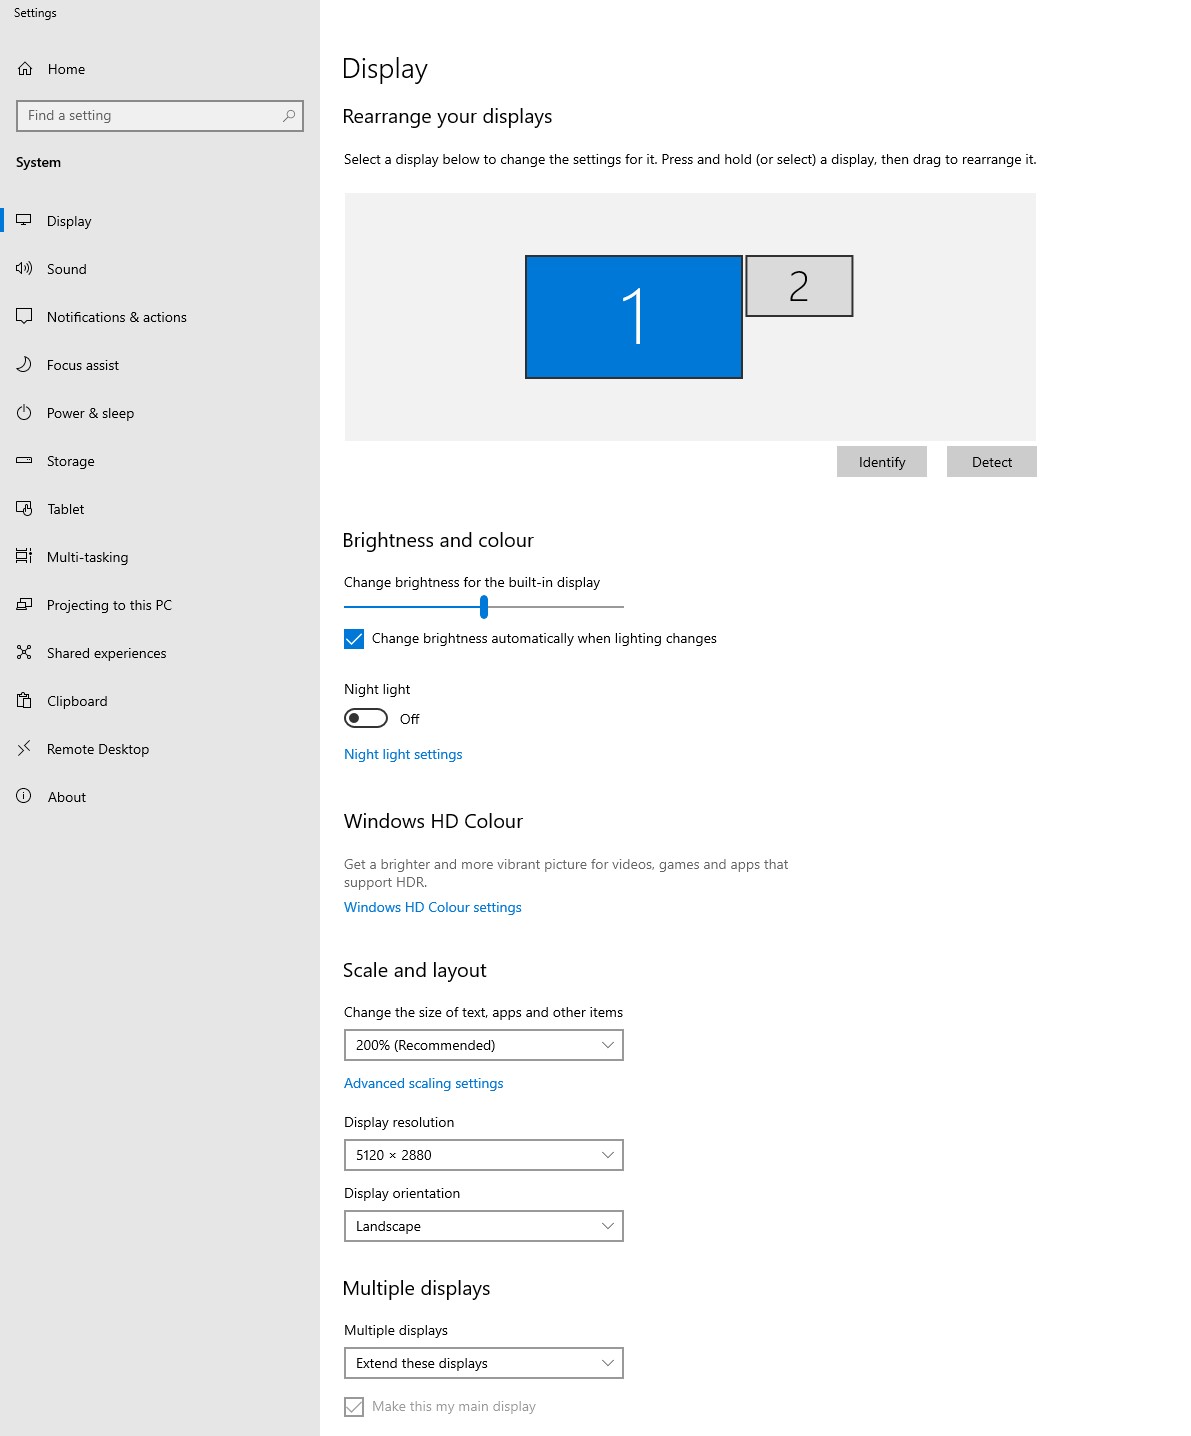Open the Display resolution 5120 × 2880 dropdown
This screenshot has width=1191, height=1436.
click(x=484, y=1155)
